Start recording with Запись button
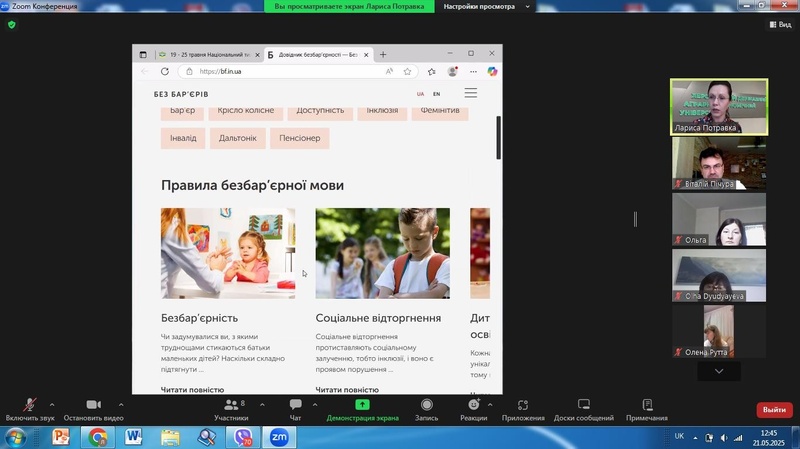The height and width of the screenshot is (449, 800). coord(426,405)
